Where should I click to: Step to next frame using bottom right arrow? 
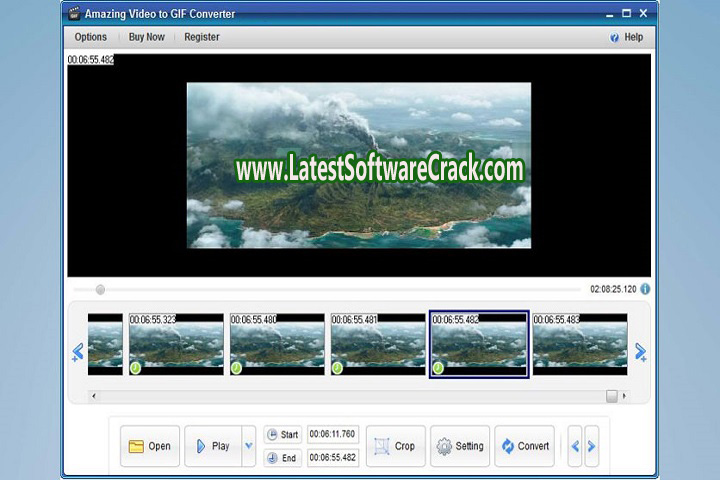(x=592, y=446)
